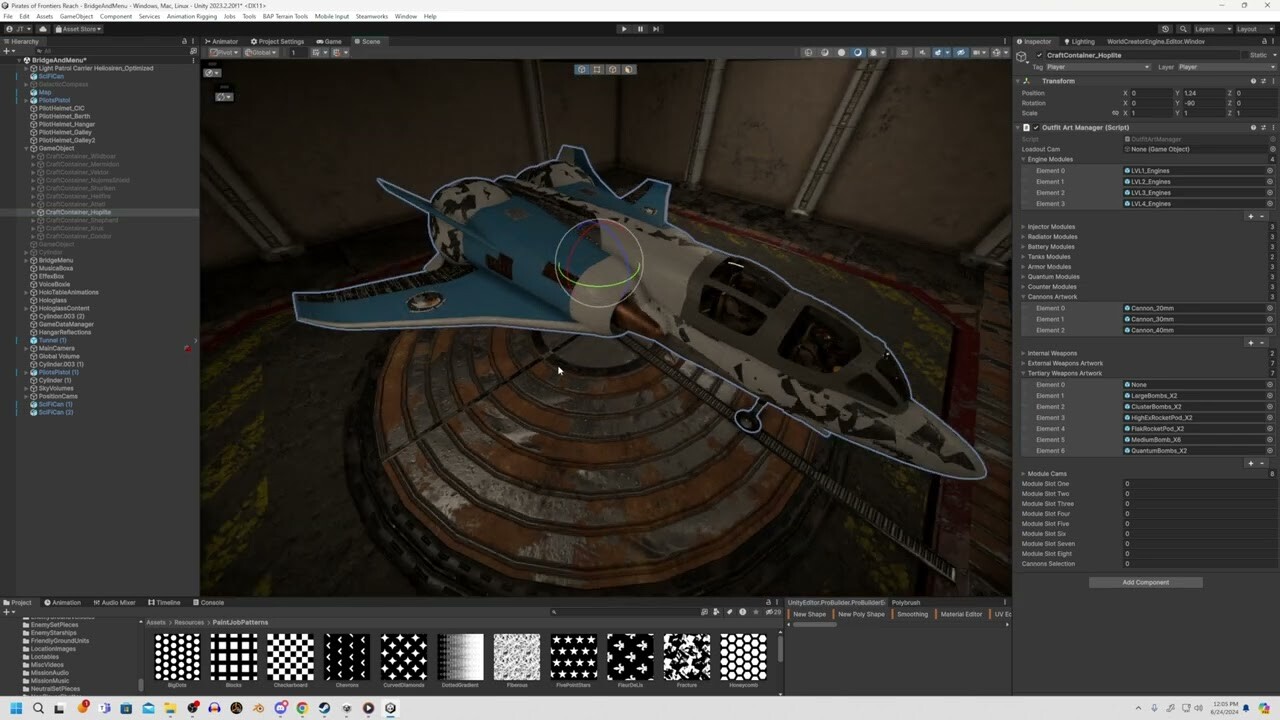Enable the Static checkbox in Inspector
The image size is (1280, 720).
[1244, 57]
